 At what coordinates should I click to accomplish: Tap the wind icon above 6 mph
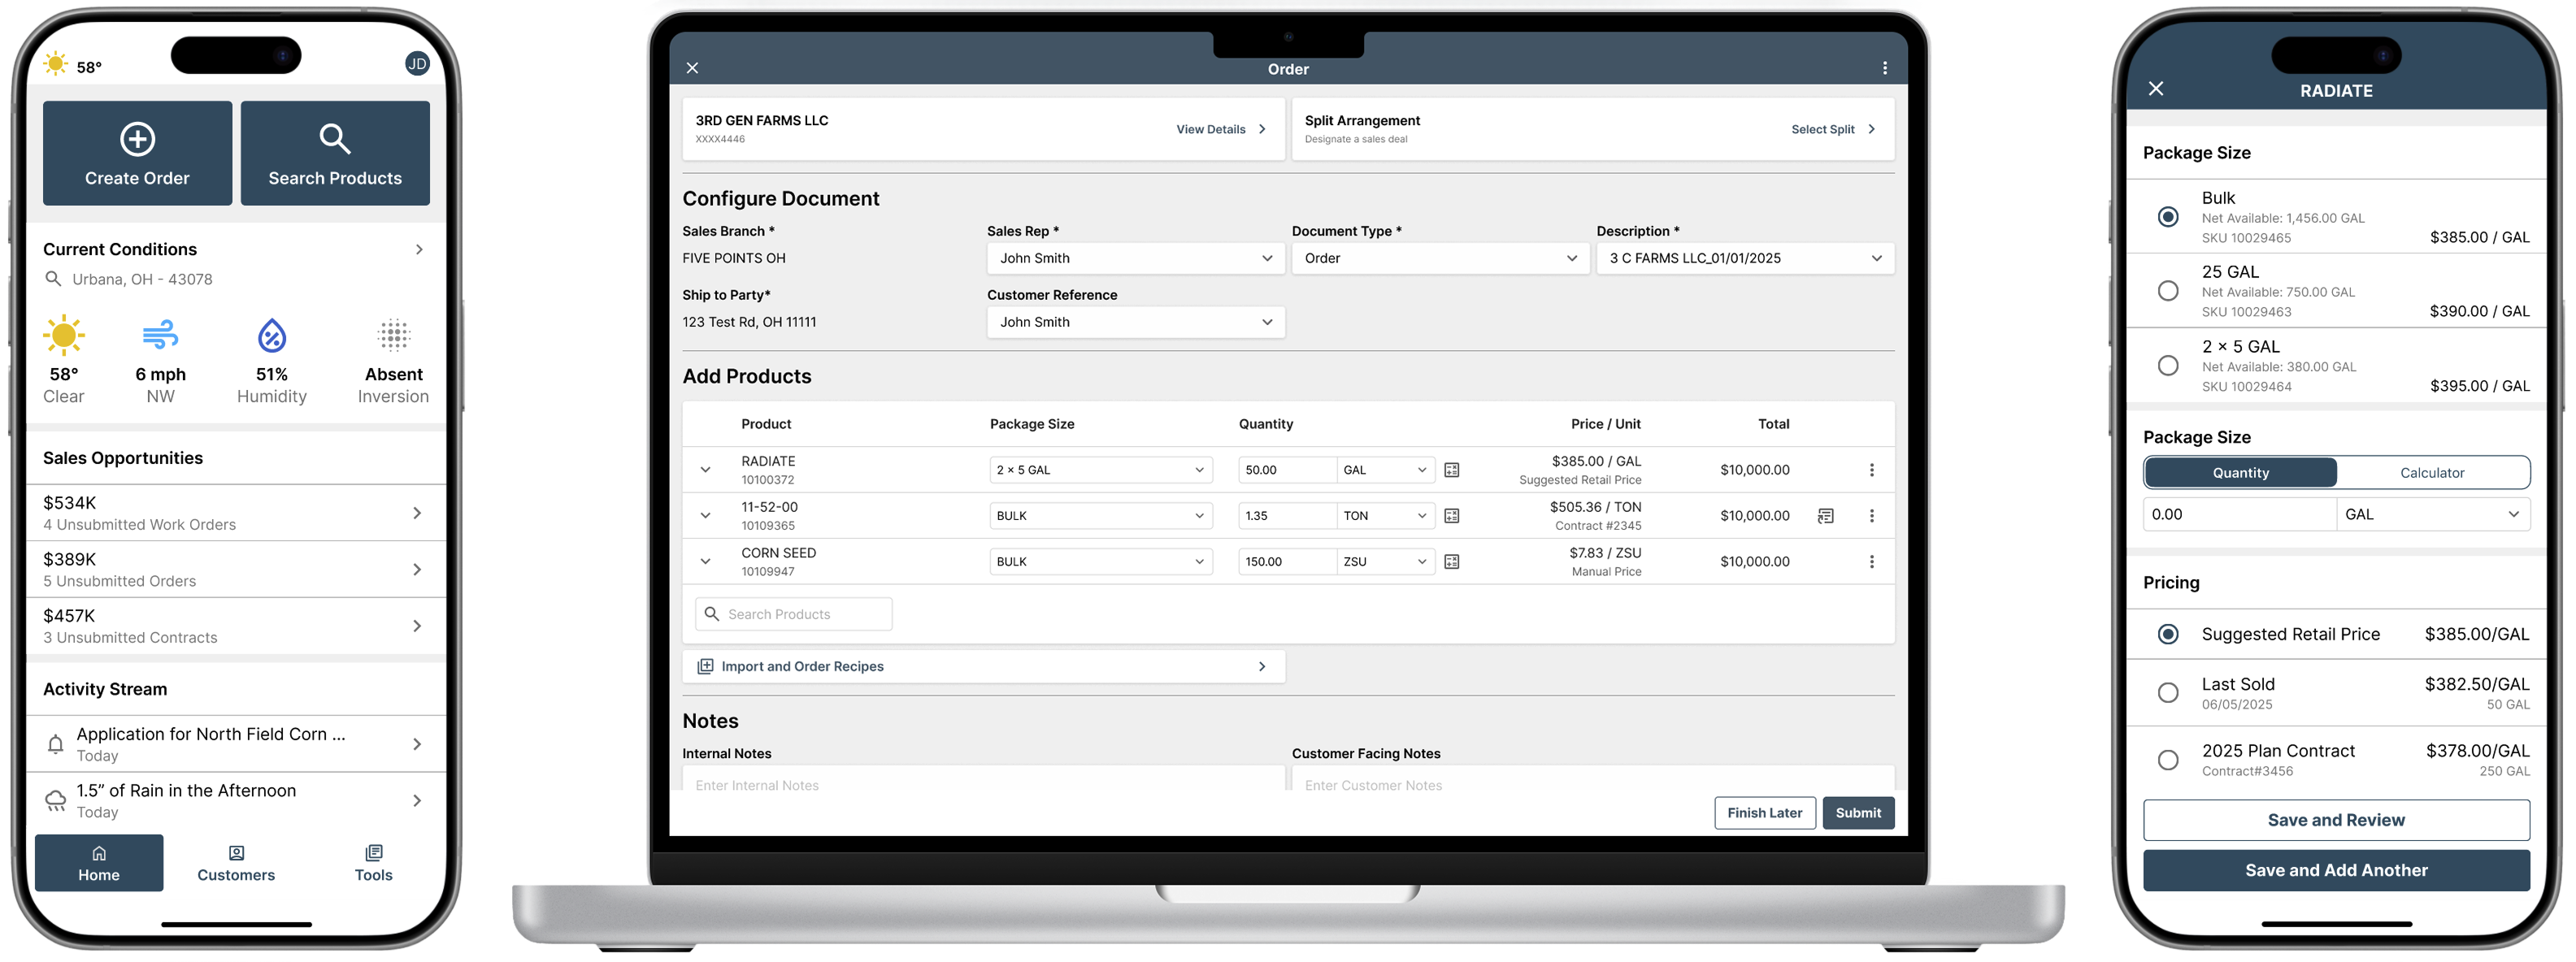[160, 335]
